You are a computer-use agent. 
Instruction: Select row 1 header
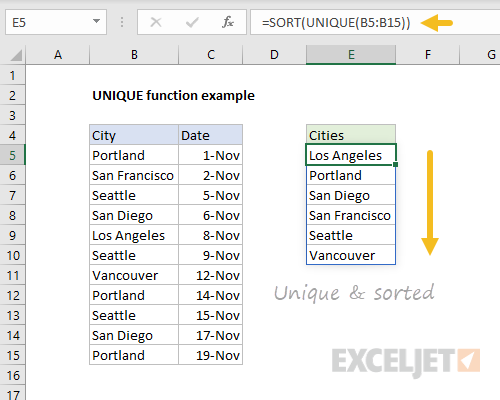pyautogui.click(x=13, y=75)
